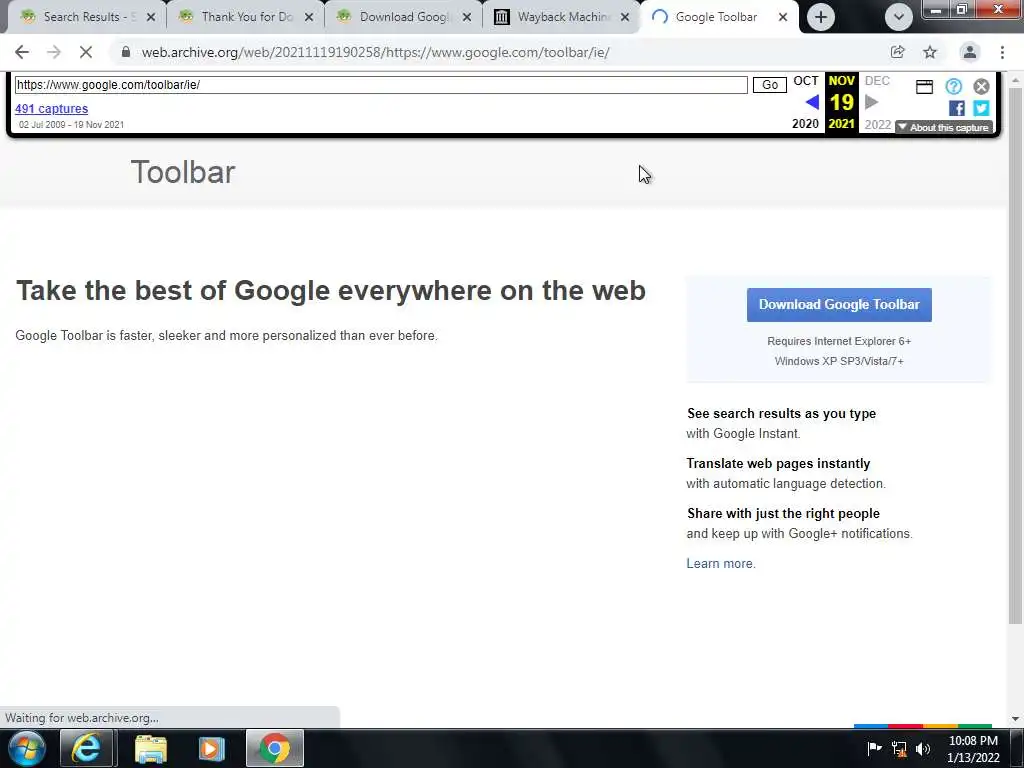Click the network tray icon
Viewport: 1024px width, 768px height.
click(x=899, y=749)
